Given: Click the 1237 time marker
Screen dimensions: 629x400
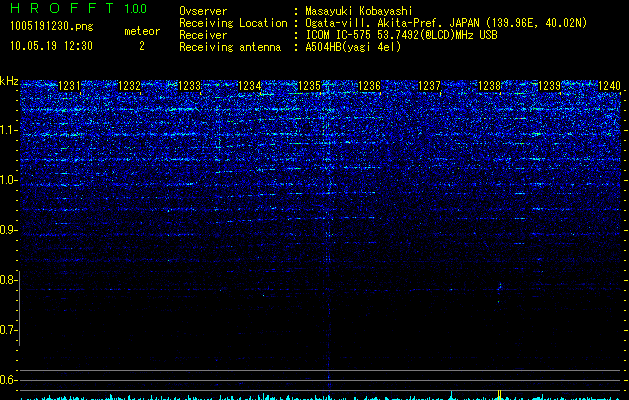Looking at the screenshot, I should pos(429,86).
